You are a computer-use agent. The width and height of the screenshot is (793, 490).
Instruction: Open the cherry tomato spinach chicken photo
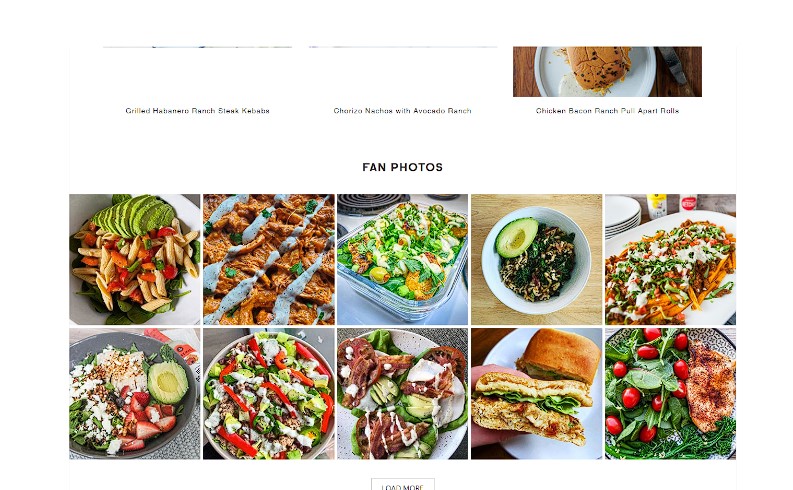click(671, 393)
